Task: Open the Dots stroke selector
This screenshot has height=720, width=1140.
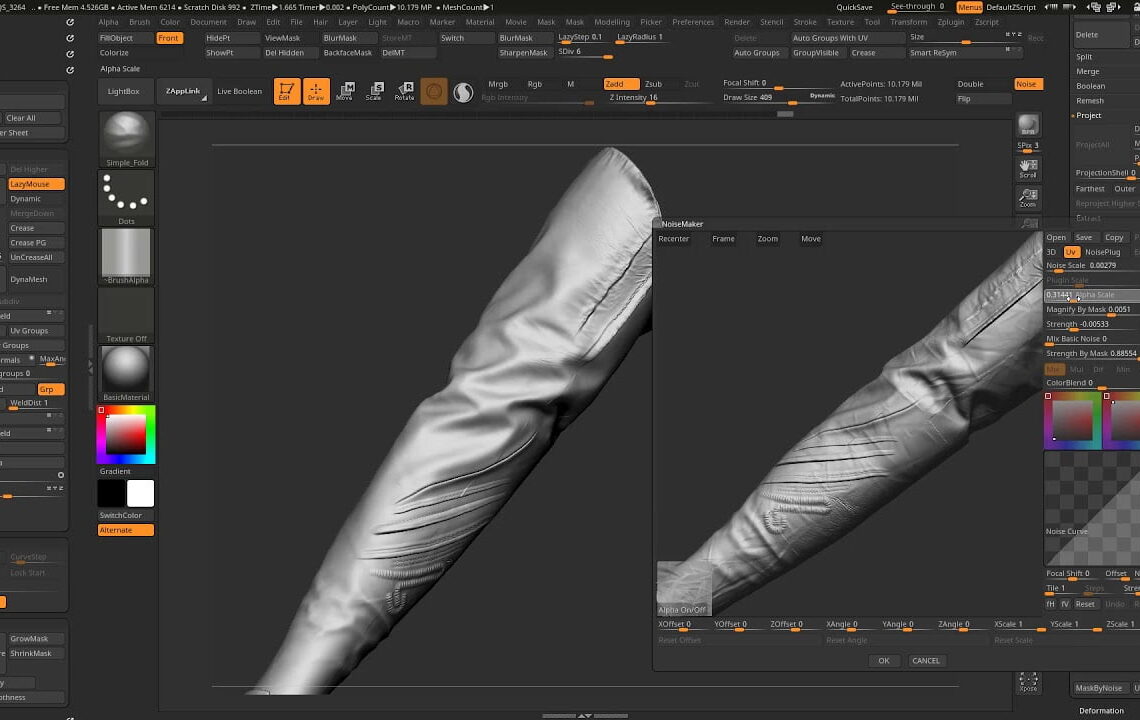Action: click(125, 193)
